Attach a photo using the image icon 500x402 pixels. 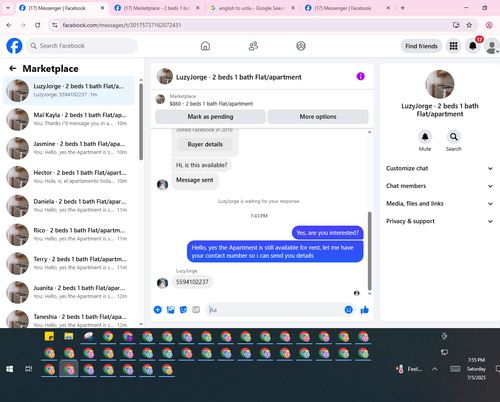click(x=171, y=310)
